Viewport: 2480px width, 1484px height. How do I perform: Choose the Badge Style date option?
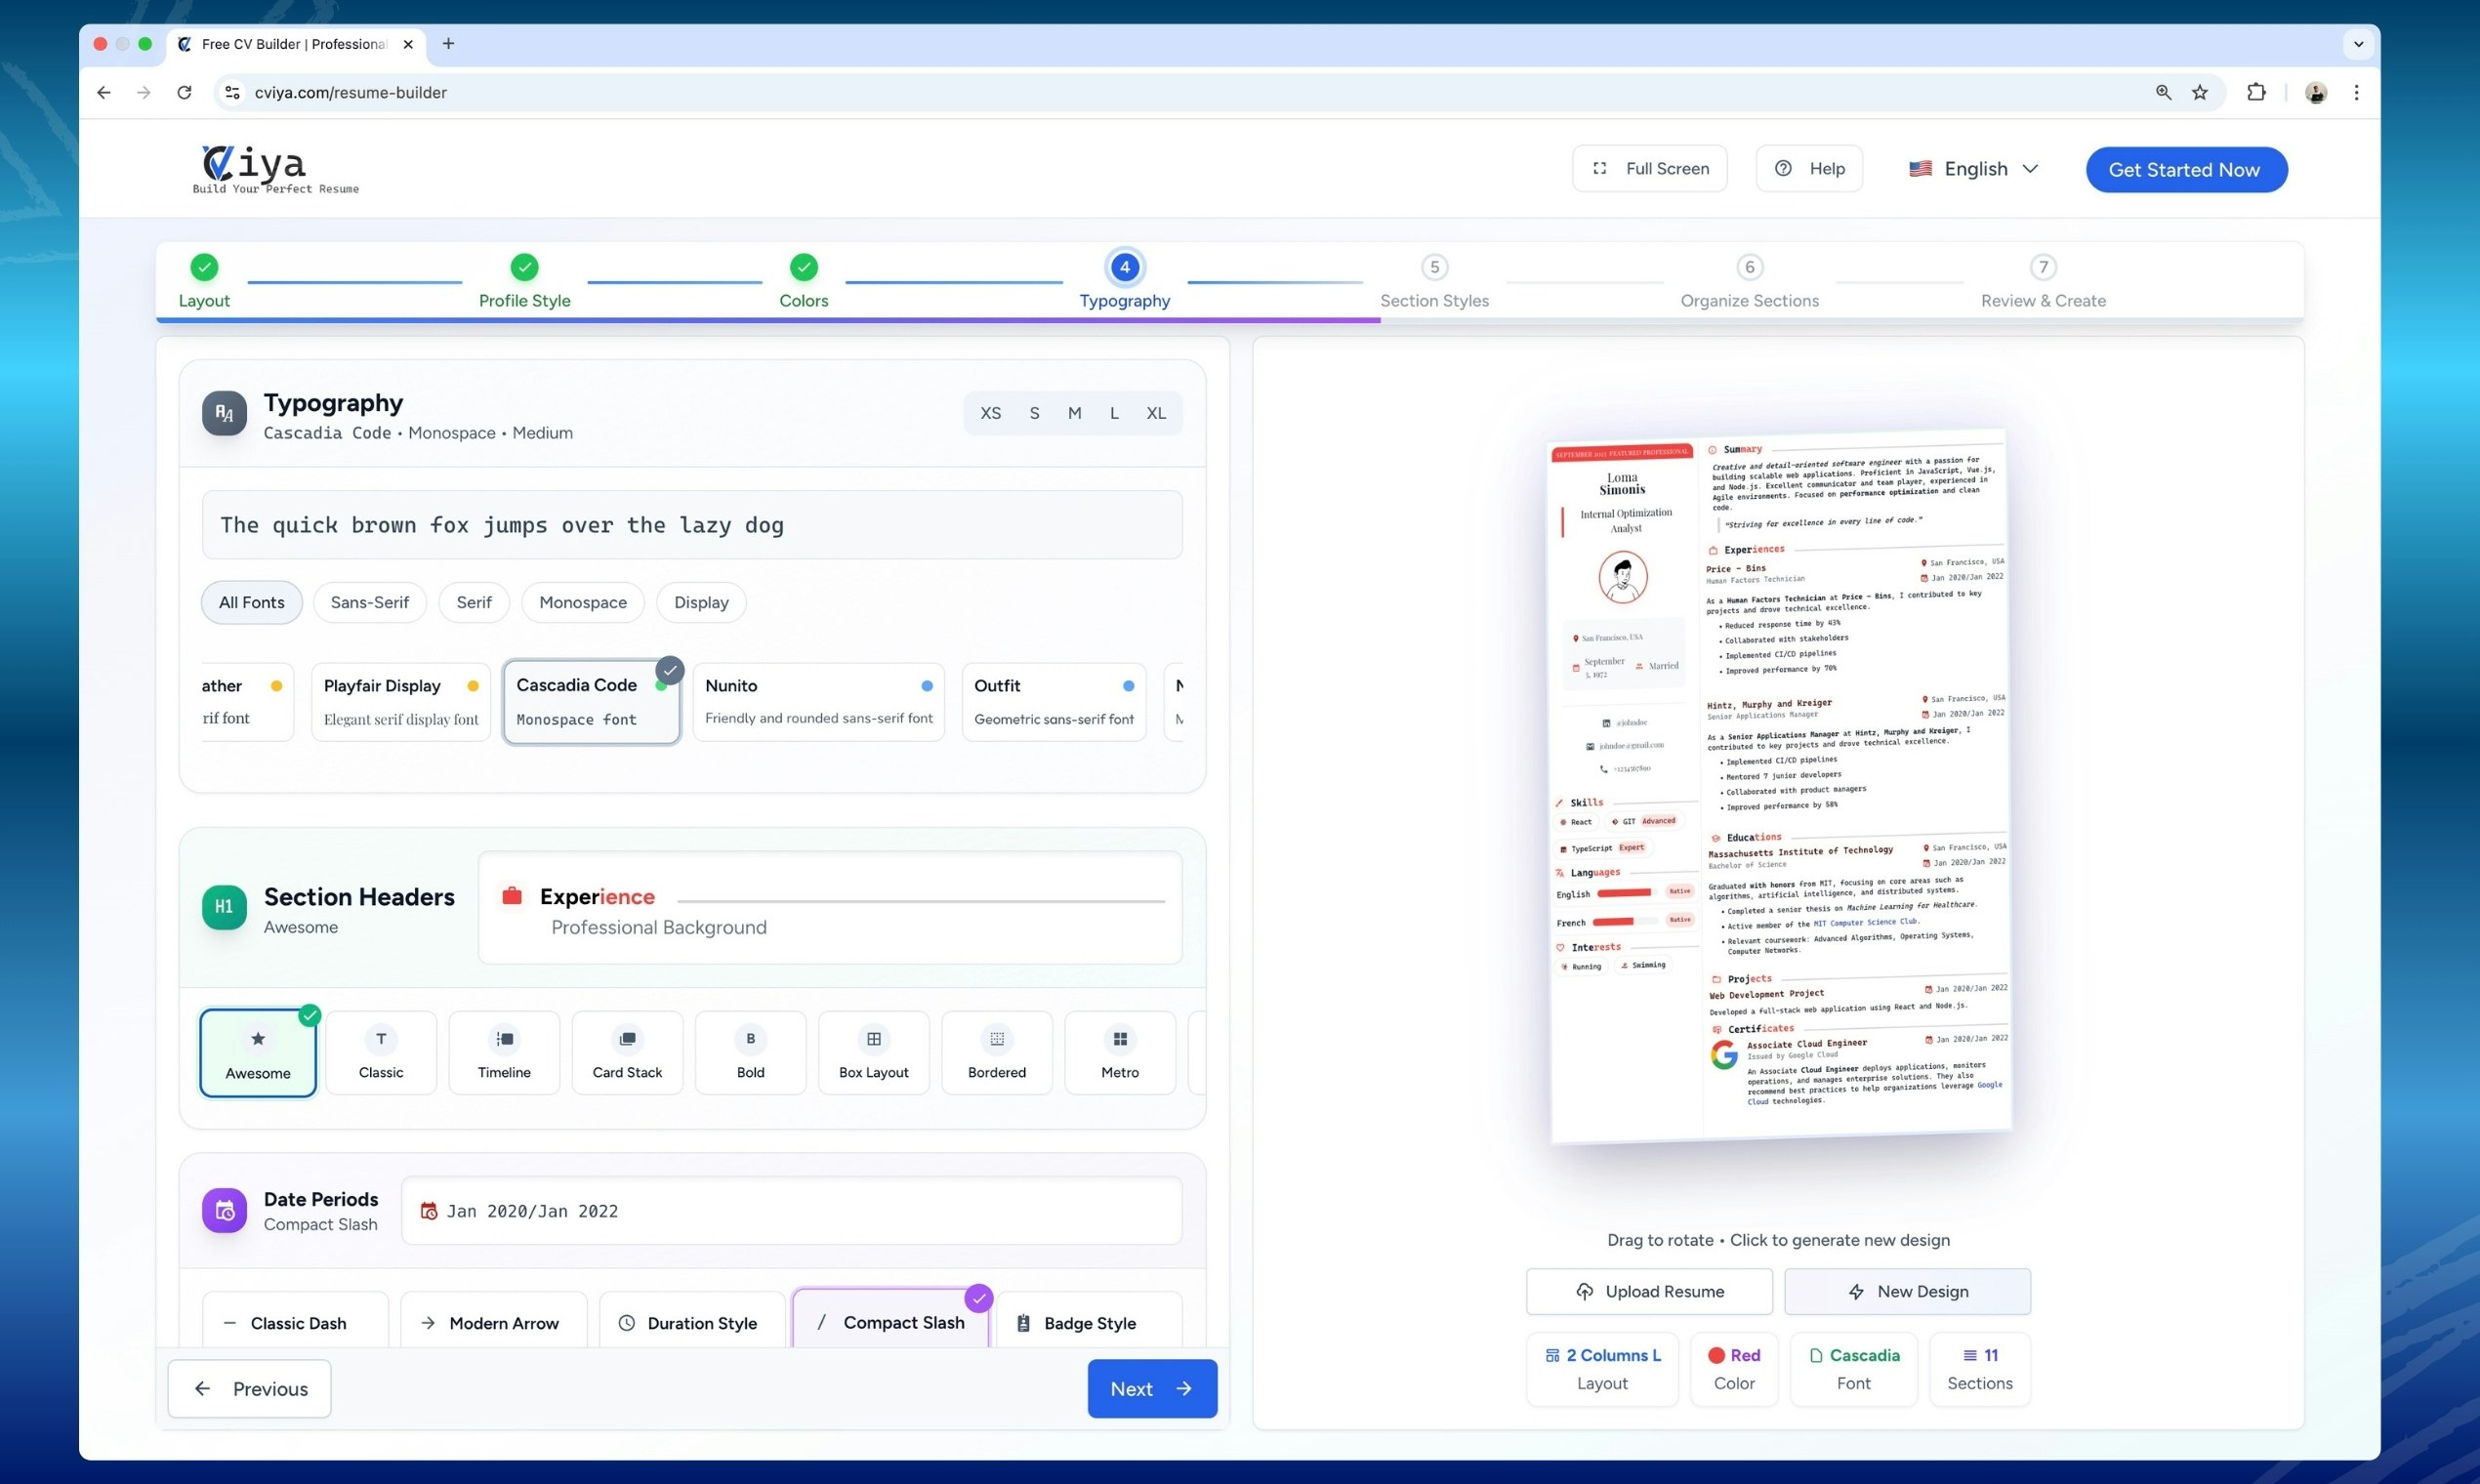pos(1089,1322)
